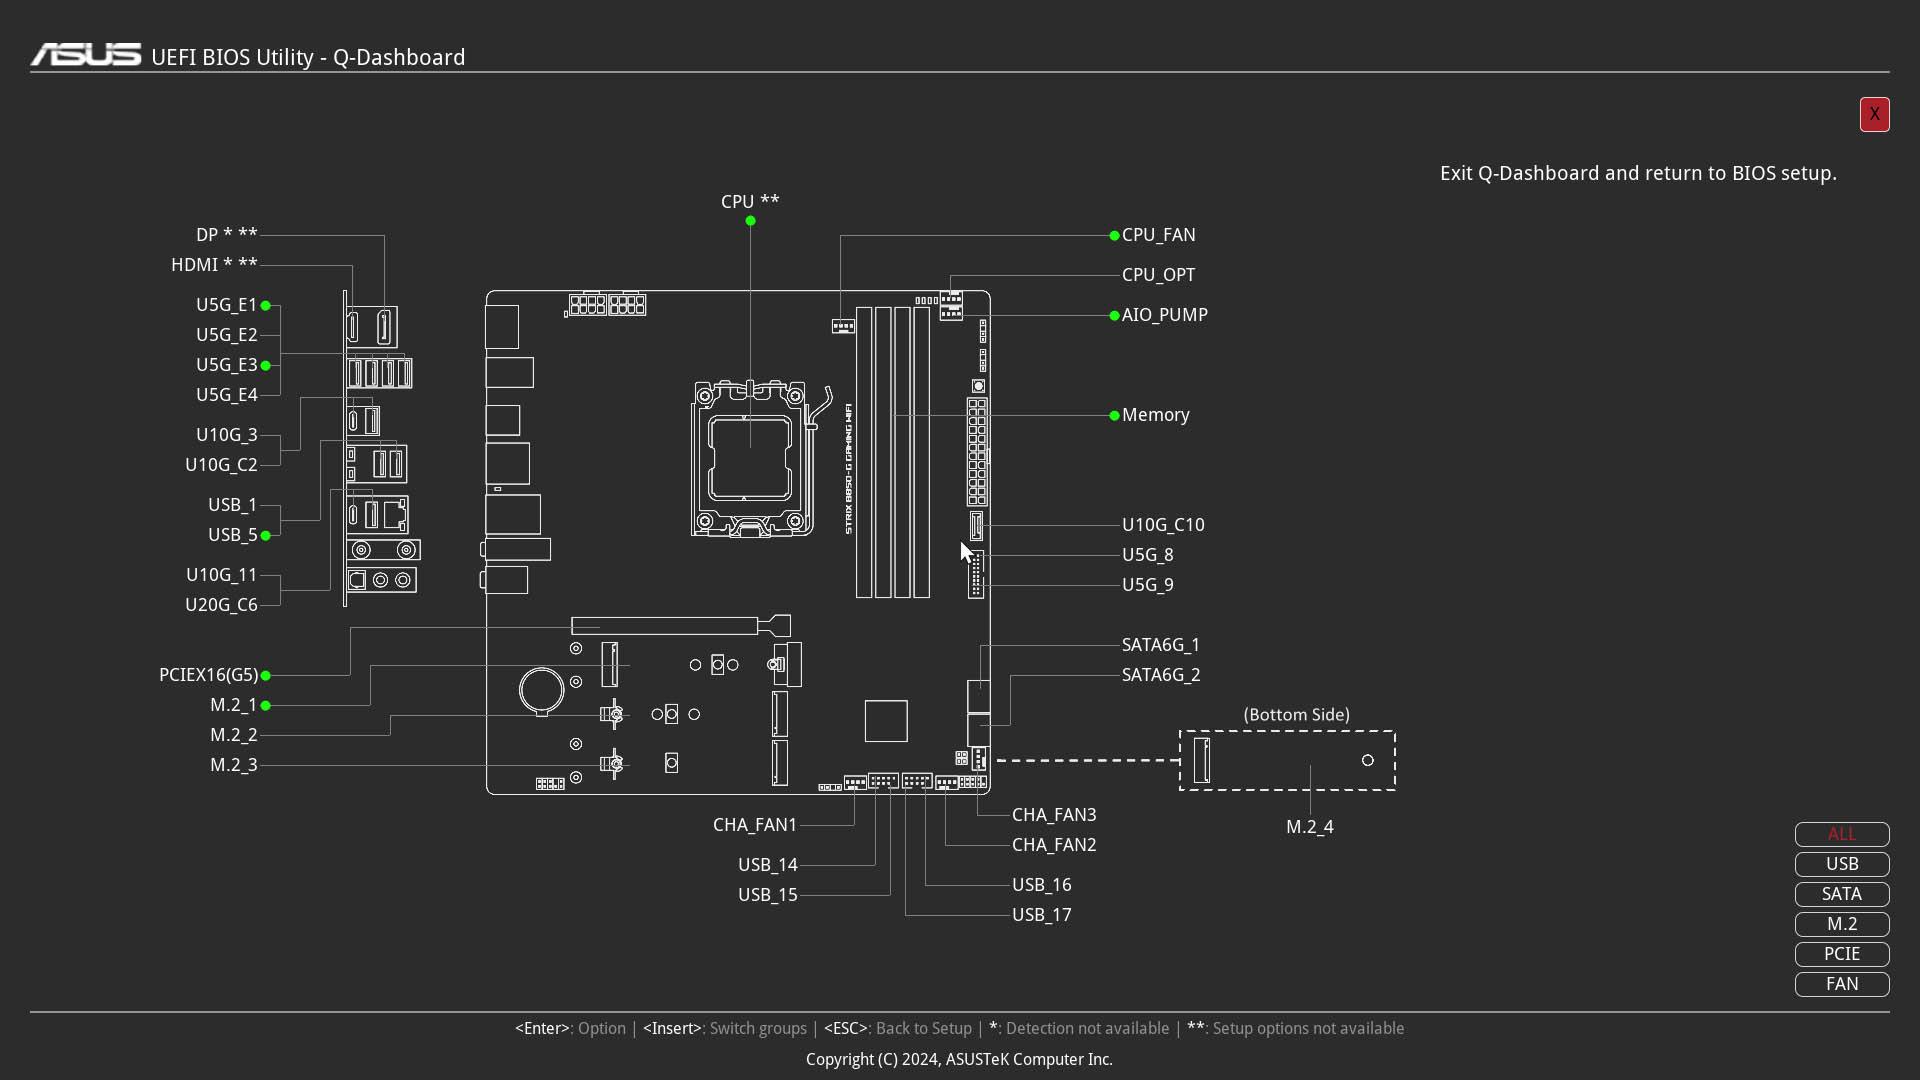Image resolution: width=1920 pixels, height=1080 pixels.
Task: Click the U10G_C10 connector label
Action: [1163, 525]
